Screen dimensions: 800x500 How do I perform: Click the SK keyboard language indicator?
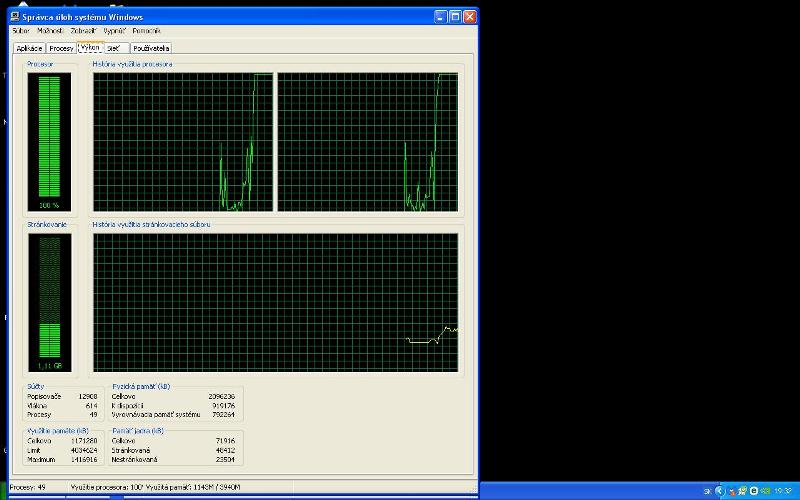click(707, 491)
